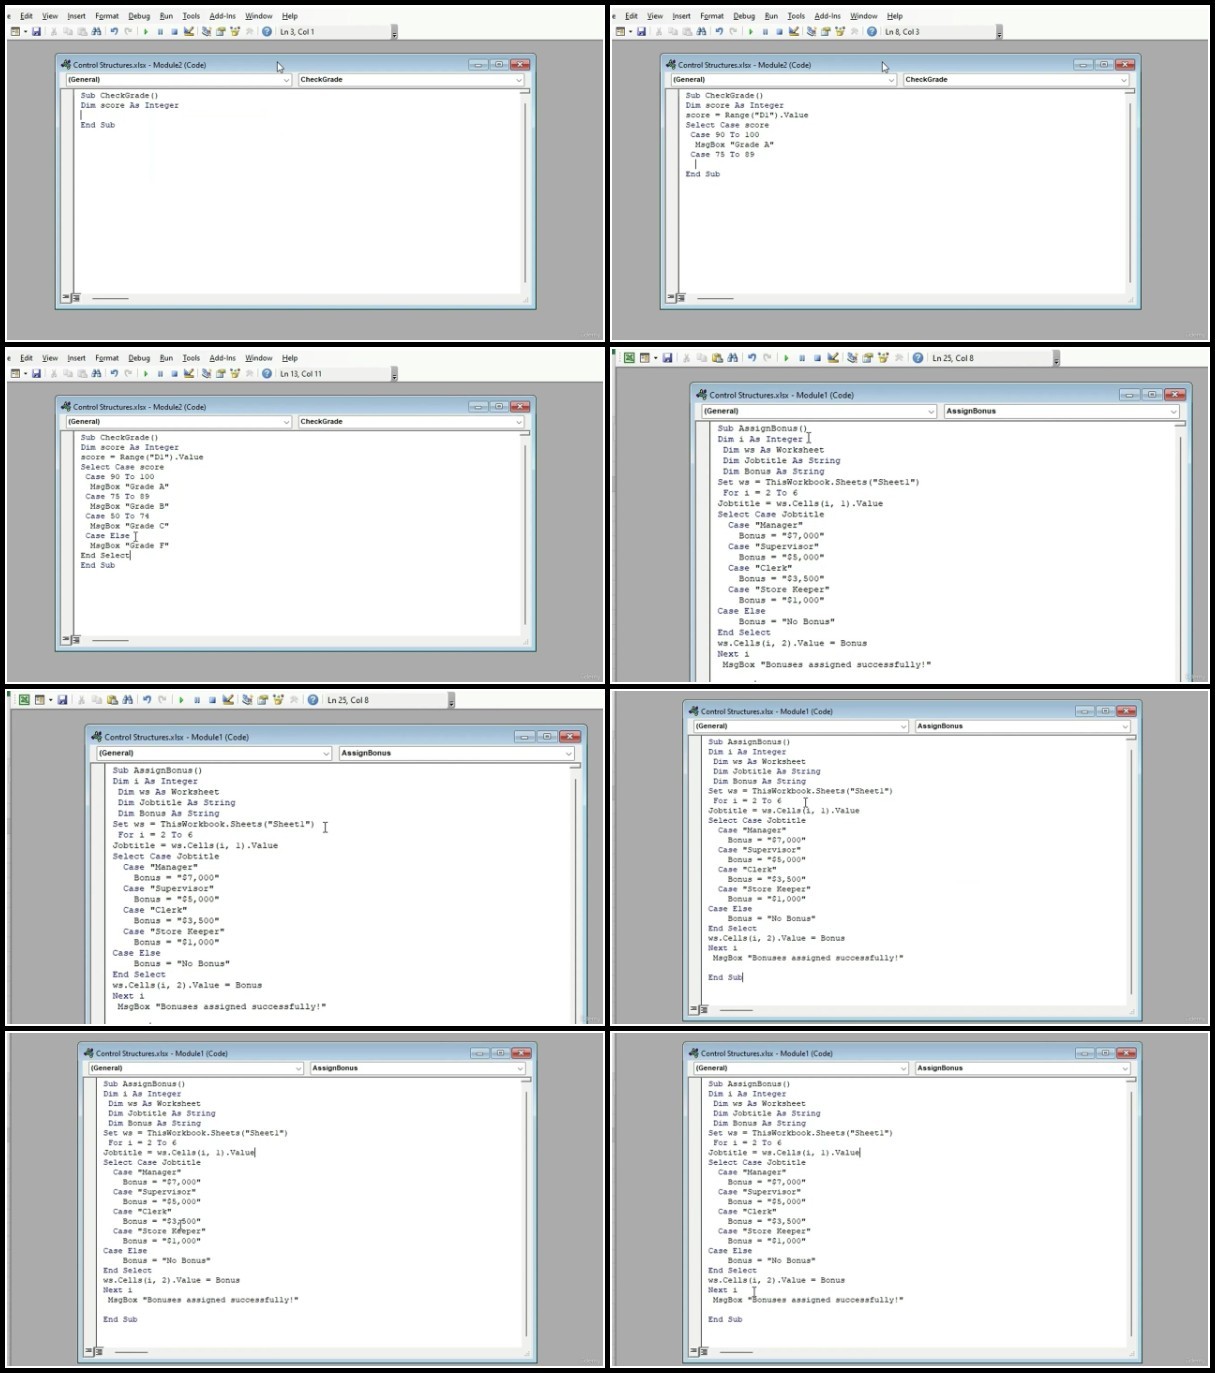
Task: Click Run Sub arrow in Ln 8, Col 3 toolbar
Action: (x=751, y=32)
